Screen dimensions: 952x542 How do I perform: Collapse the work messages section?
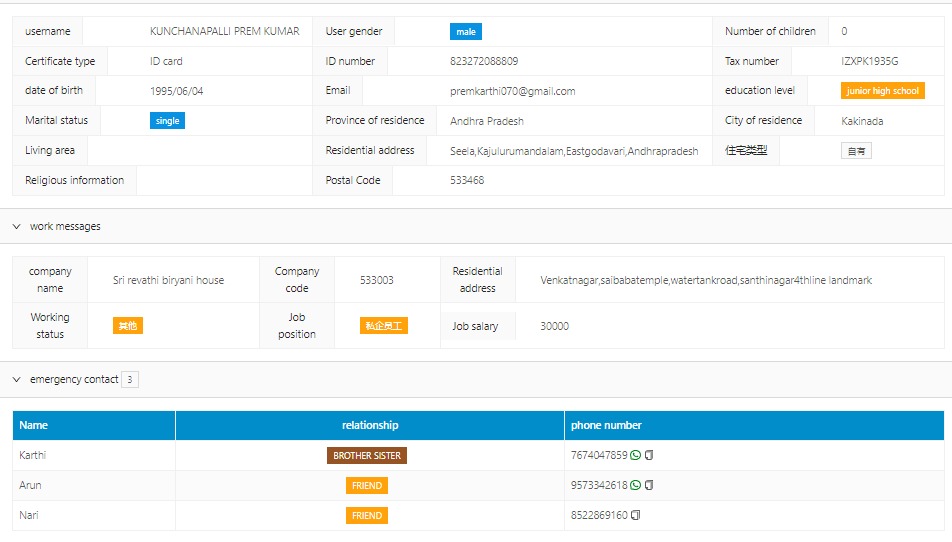coord(17,227)
